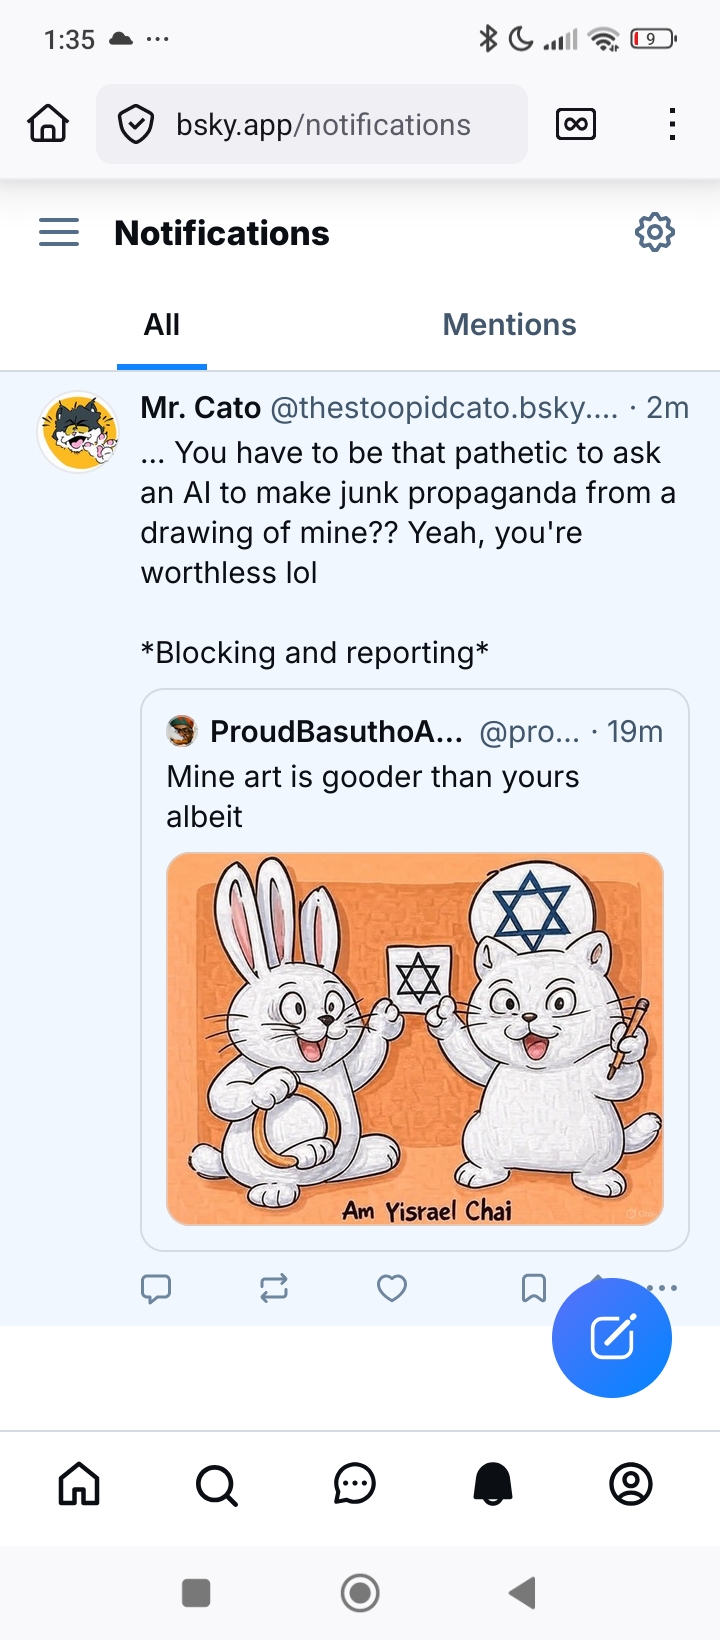Open notification settings gear
Screen dimensions: 720x1640
point(655,232)
